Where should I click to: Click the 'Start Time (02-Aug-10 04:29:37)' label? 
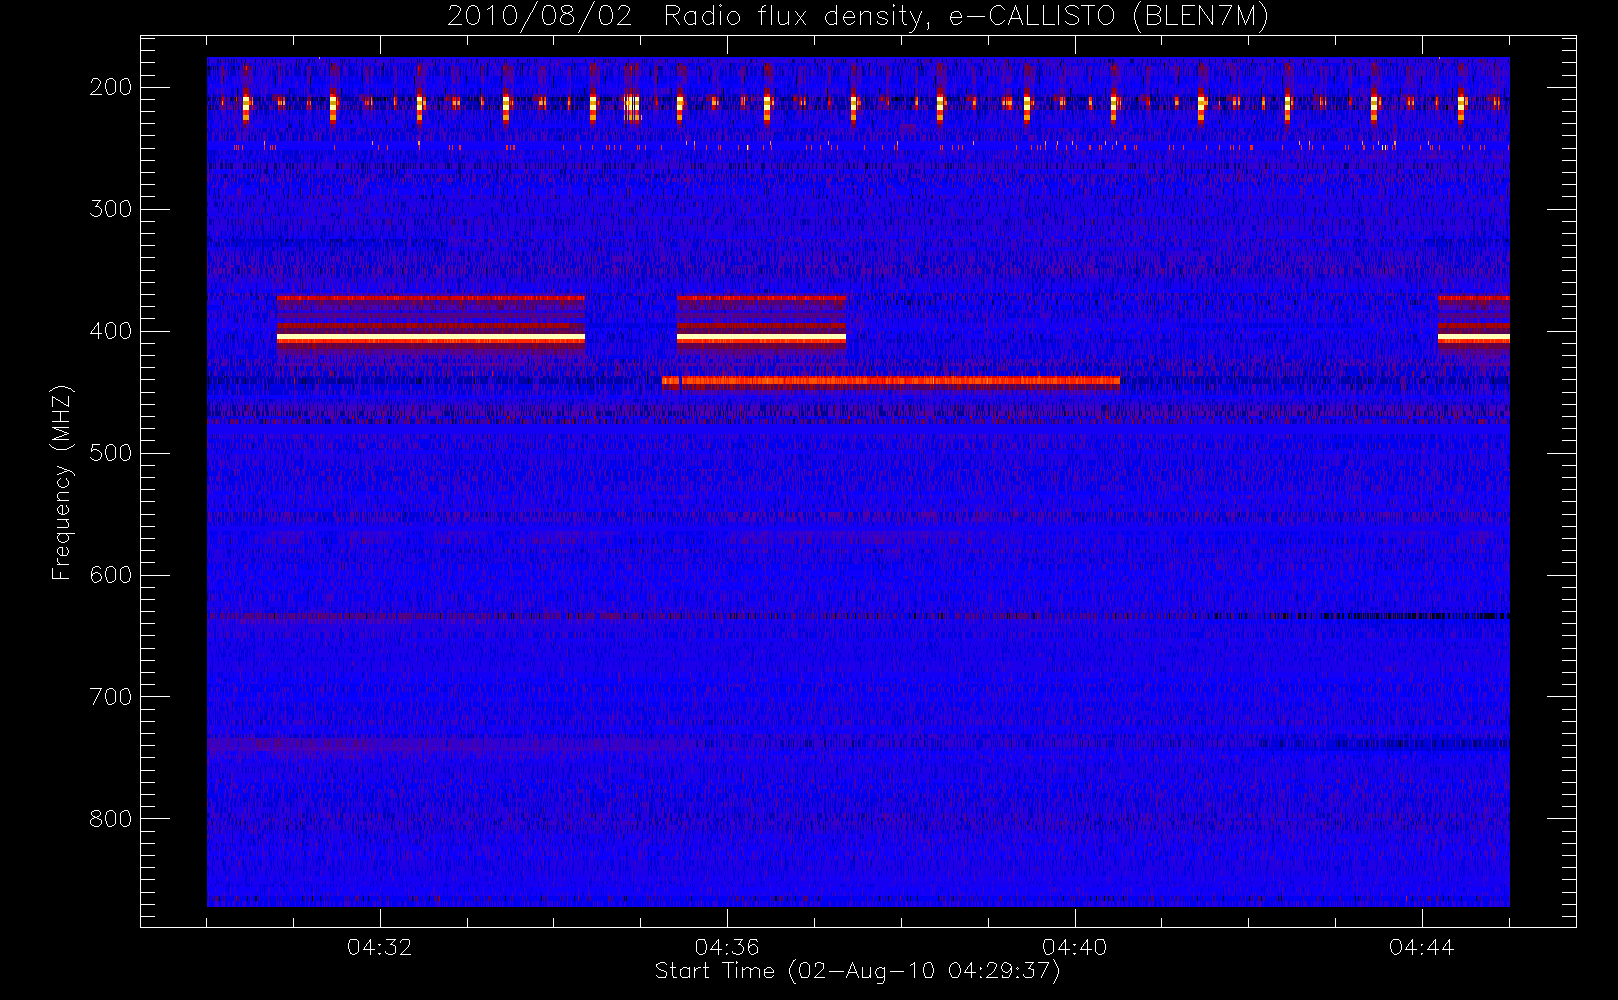click(x=857, y=971)
